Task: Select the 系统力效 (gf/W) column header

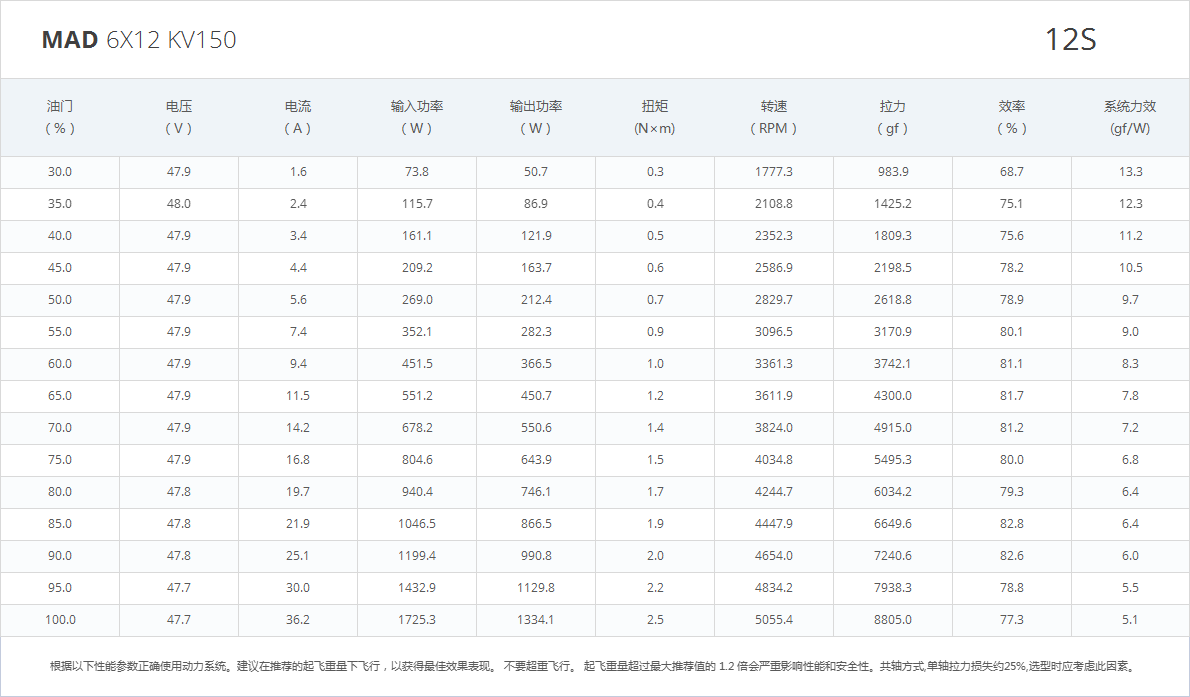Action: point(1130,117)
